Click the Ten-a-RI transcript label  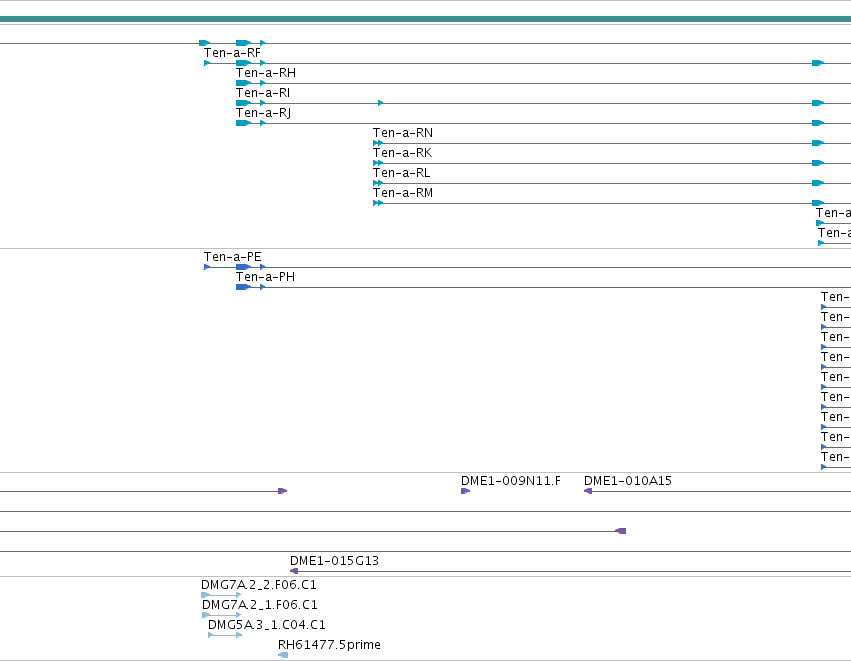coord(263,93)
